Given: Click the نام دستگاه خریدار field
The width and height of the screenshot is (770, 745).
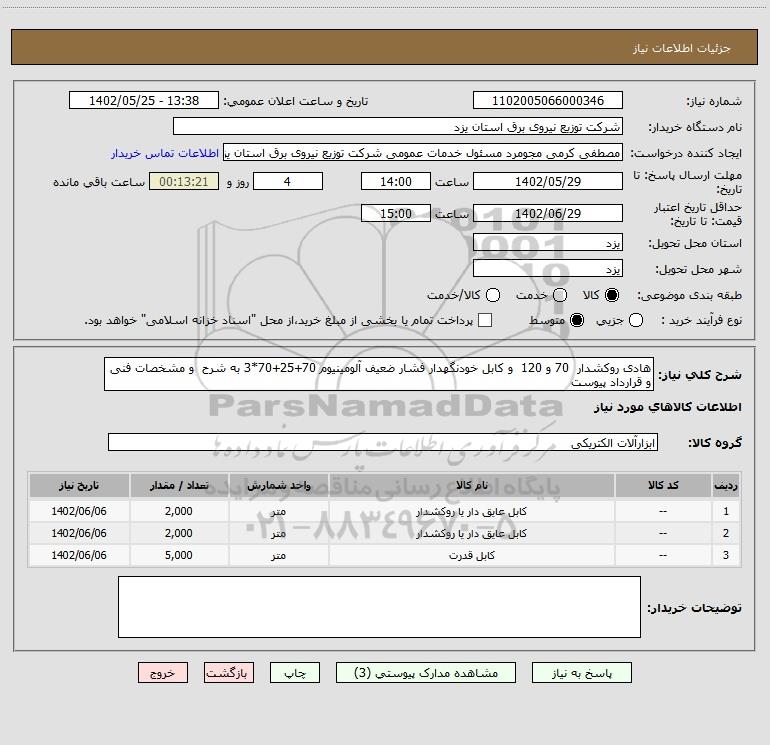Looking at the screenshot, I should coord(398,127).
